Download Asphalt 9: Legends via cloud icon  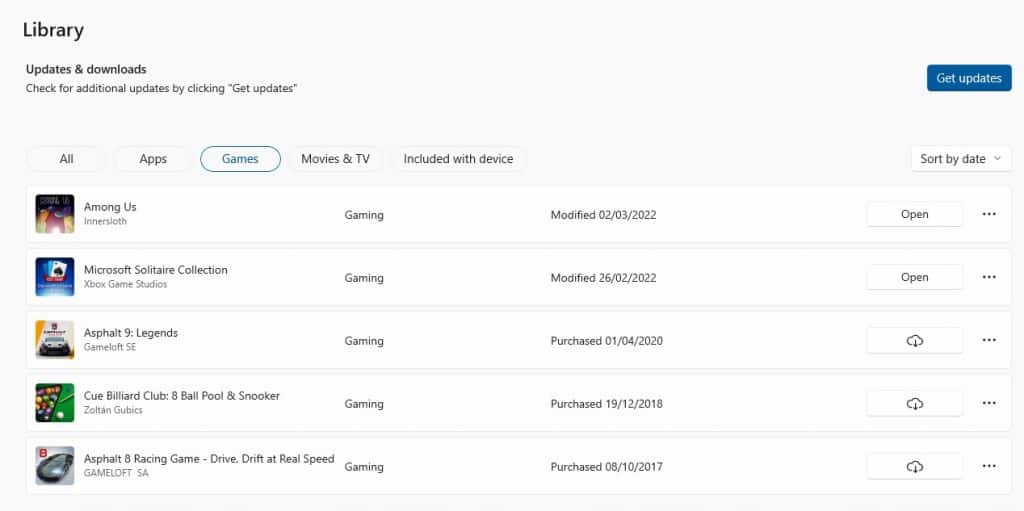pyautogui.click(x=914, y=340)
